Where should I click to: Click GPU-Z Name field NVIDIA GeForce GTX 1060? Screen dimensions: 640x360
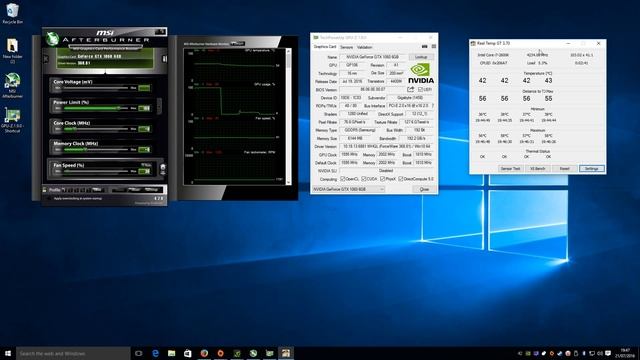pyautogui.click(x=373, y=57)
